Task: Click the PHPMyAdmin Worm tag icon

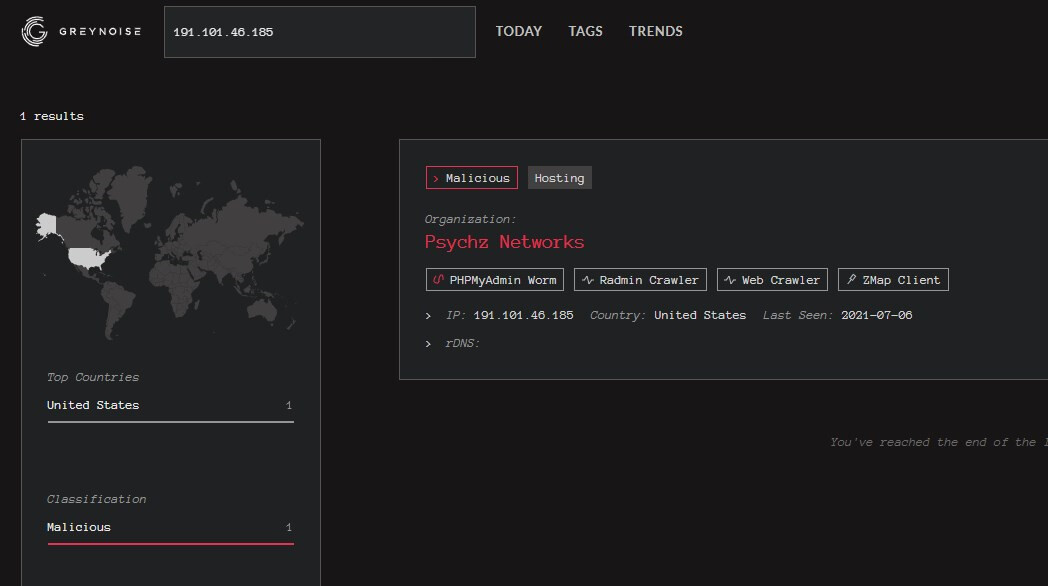Action: 438,280
